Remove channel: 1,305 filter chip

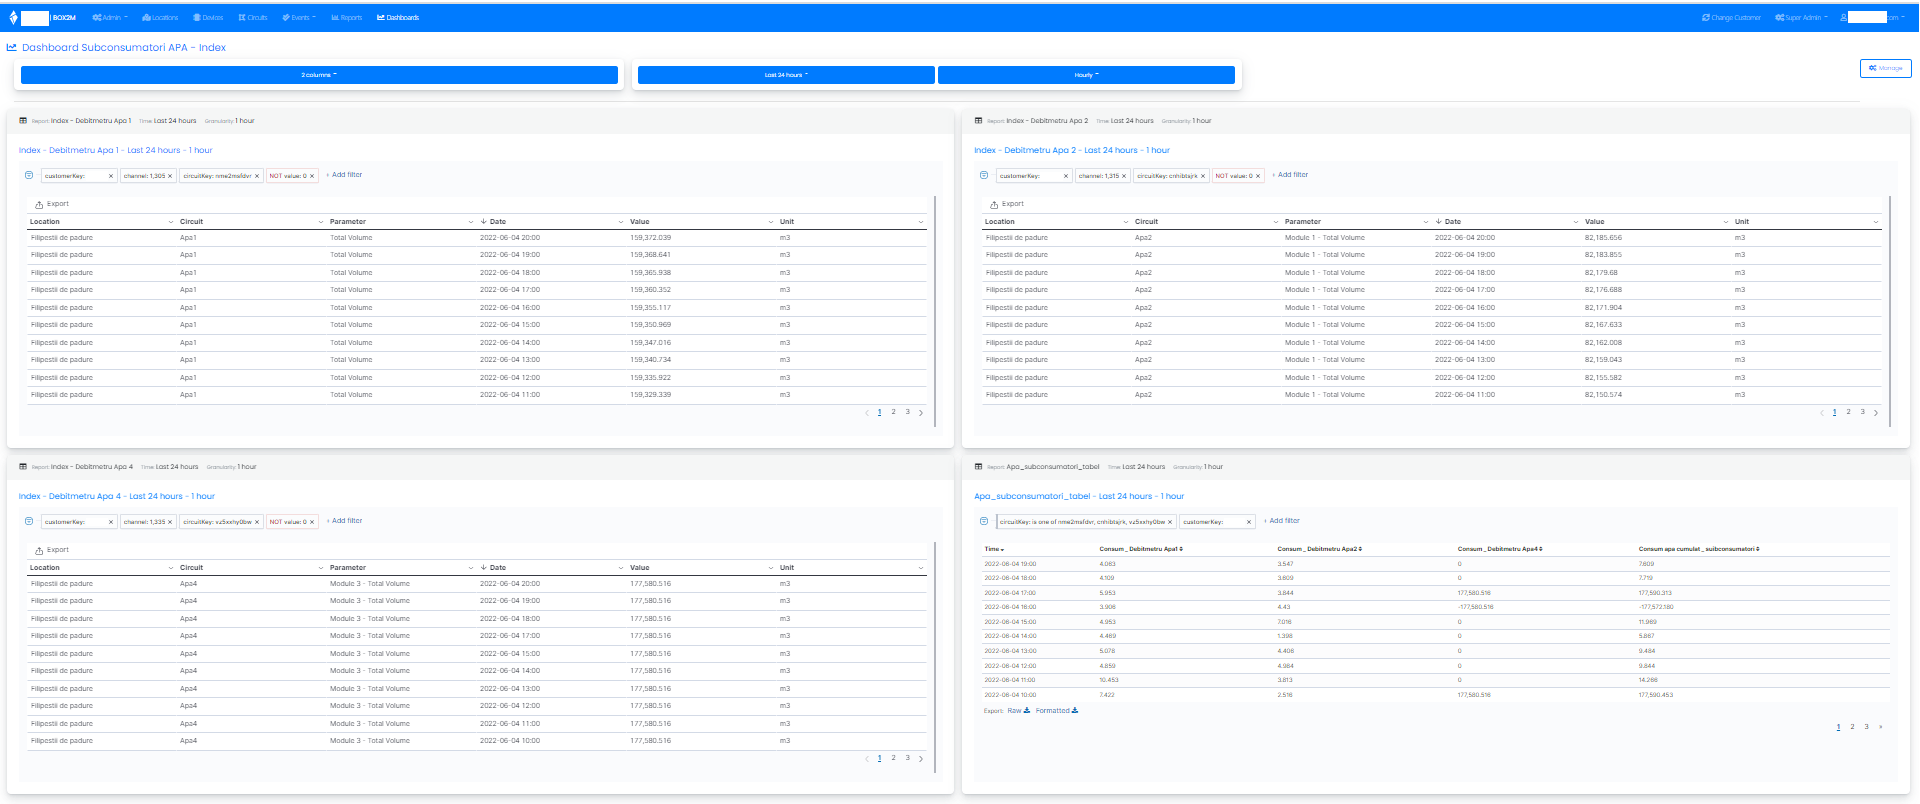170,176
